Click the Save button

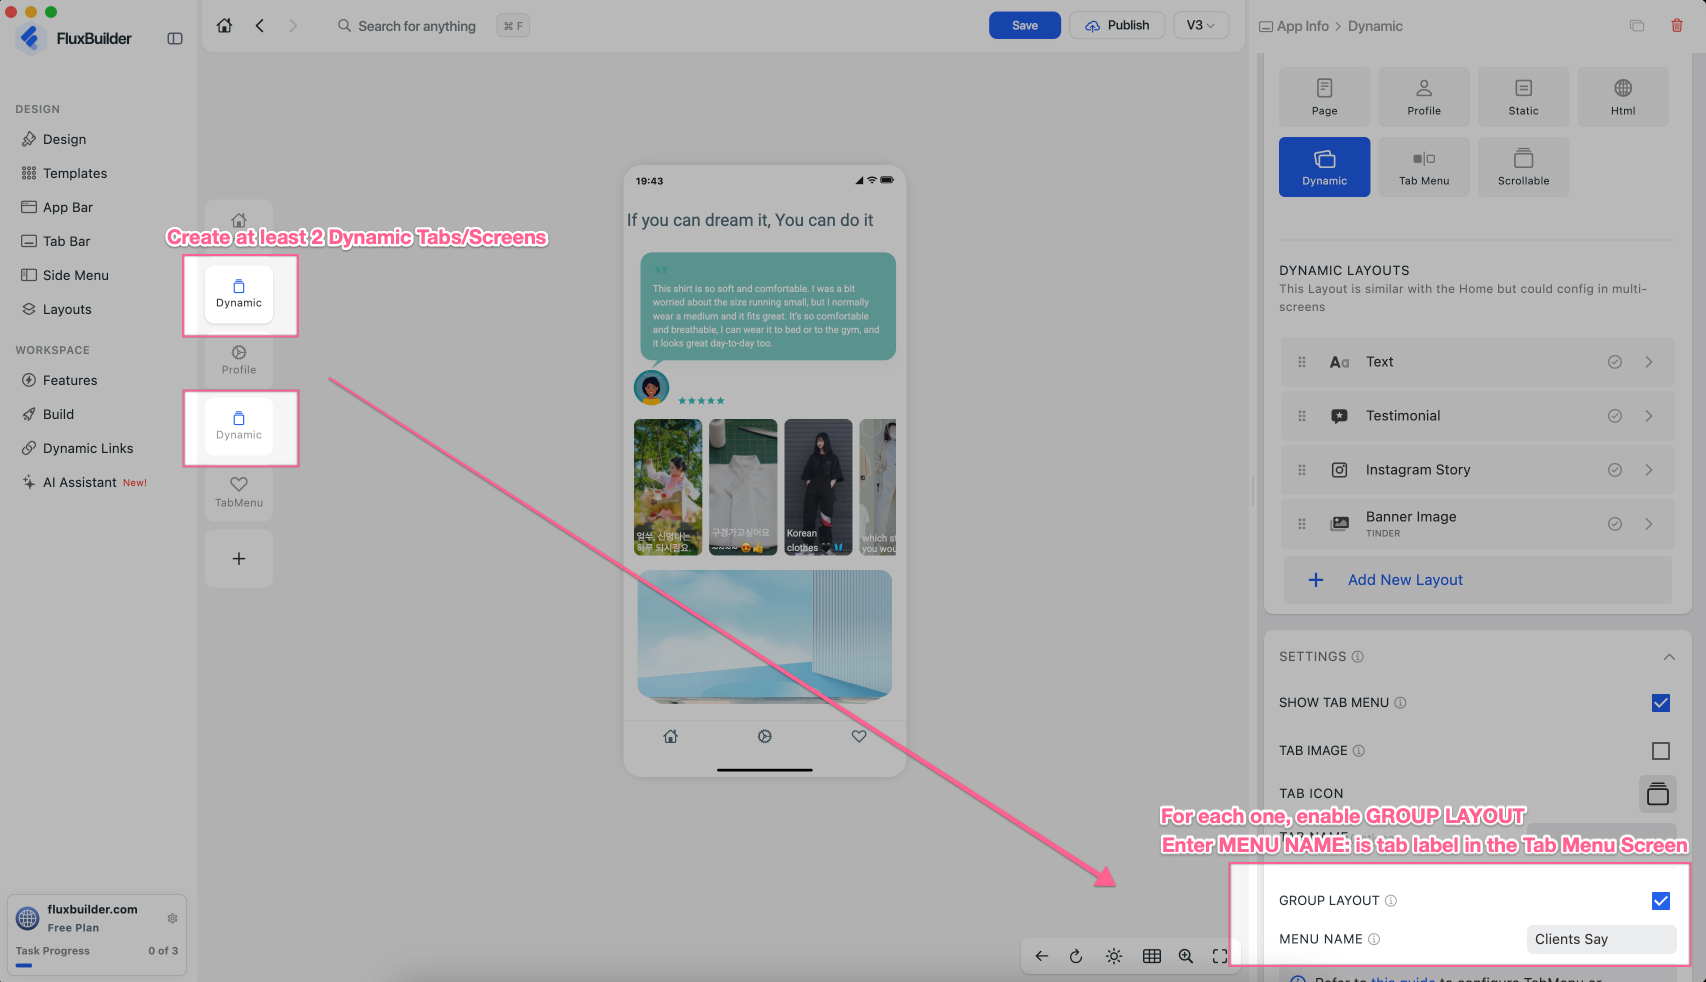1025,26
